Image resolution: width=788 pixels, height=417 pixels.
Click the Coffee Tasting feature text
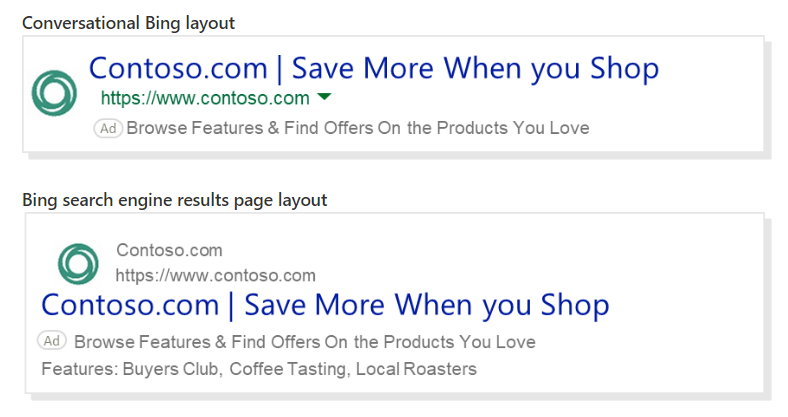point(287,369)
